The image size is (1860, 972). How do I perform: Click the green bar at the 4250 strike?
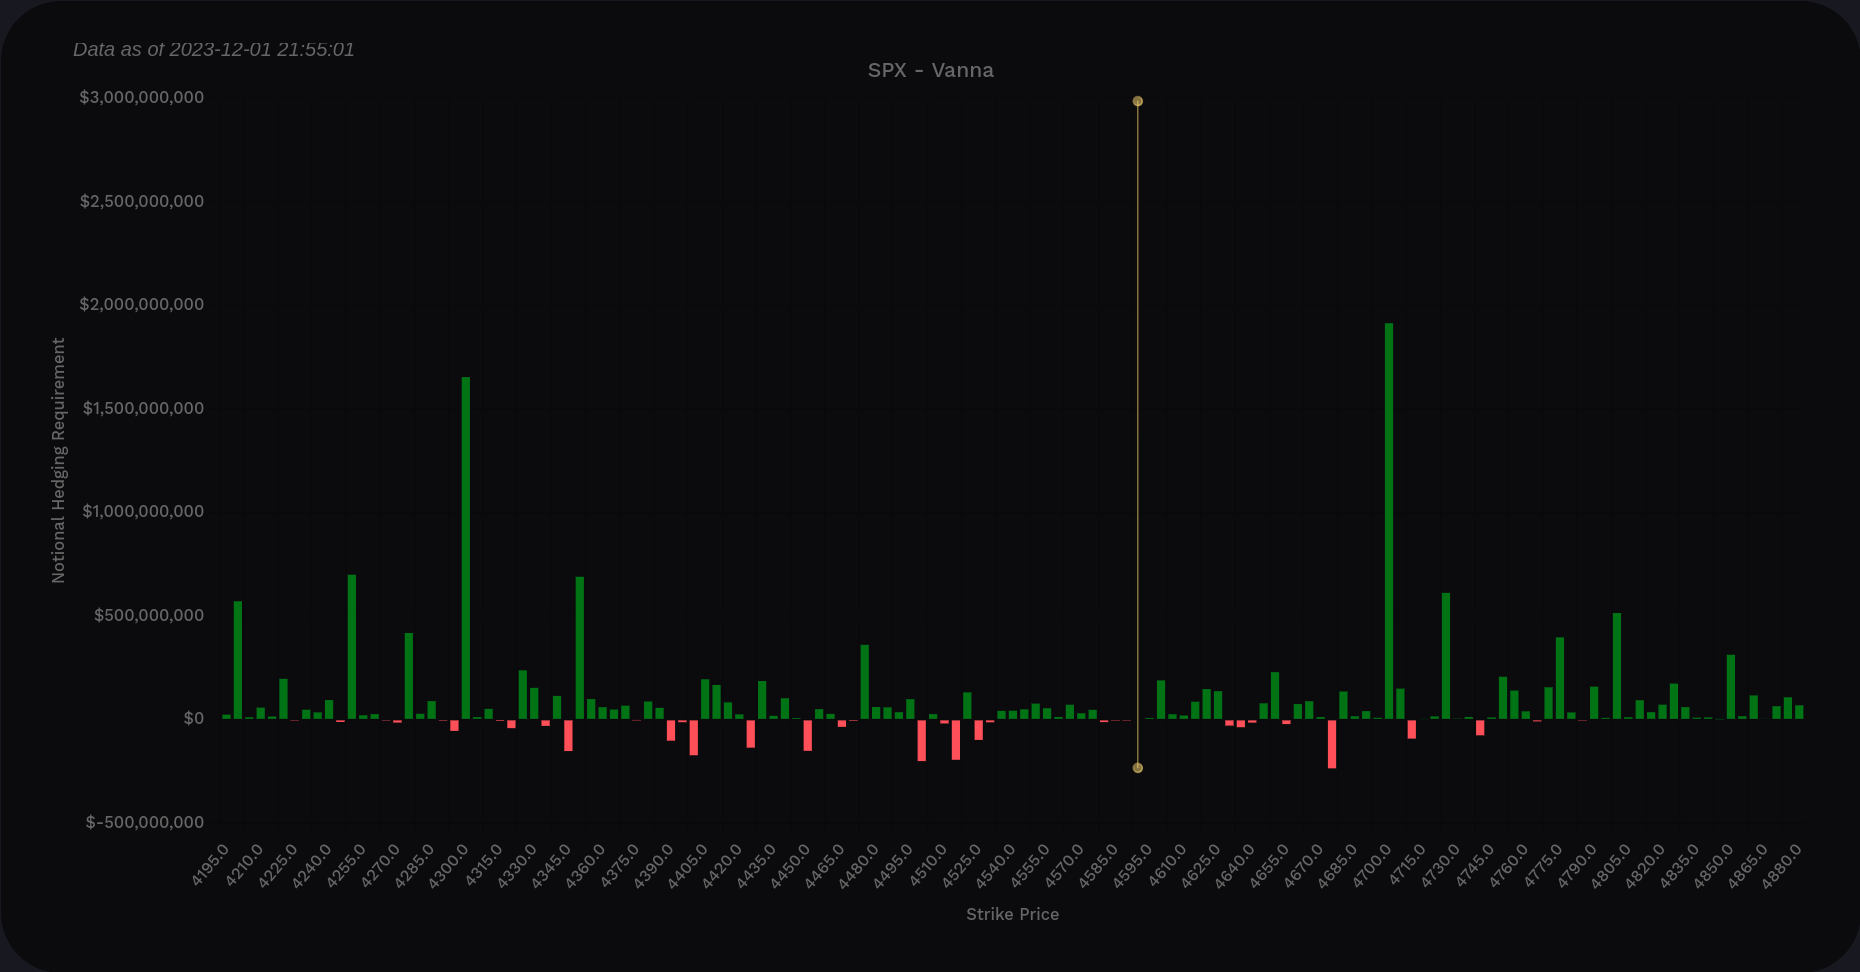point(352,647)
